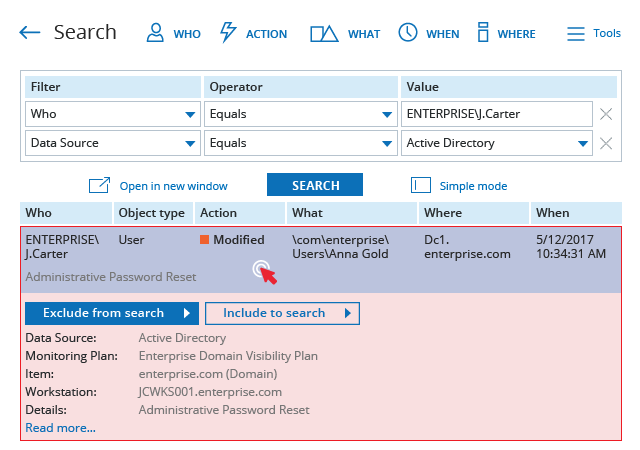Viewport: 640px width, 450px height.
Task: Click the back arrow next to Search
Action: coord(30,33)
